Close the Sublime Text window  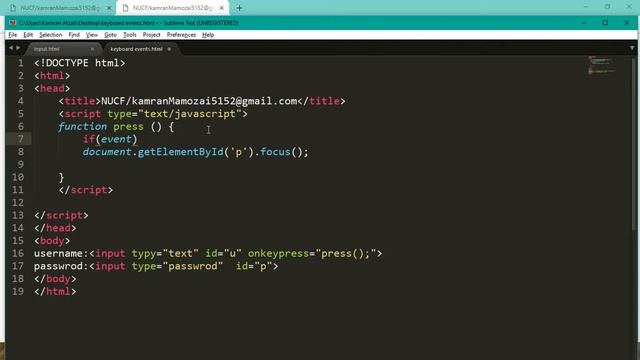point(627,23)
